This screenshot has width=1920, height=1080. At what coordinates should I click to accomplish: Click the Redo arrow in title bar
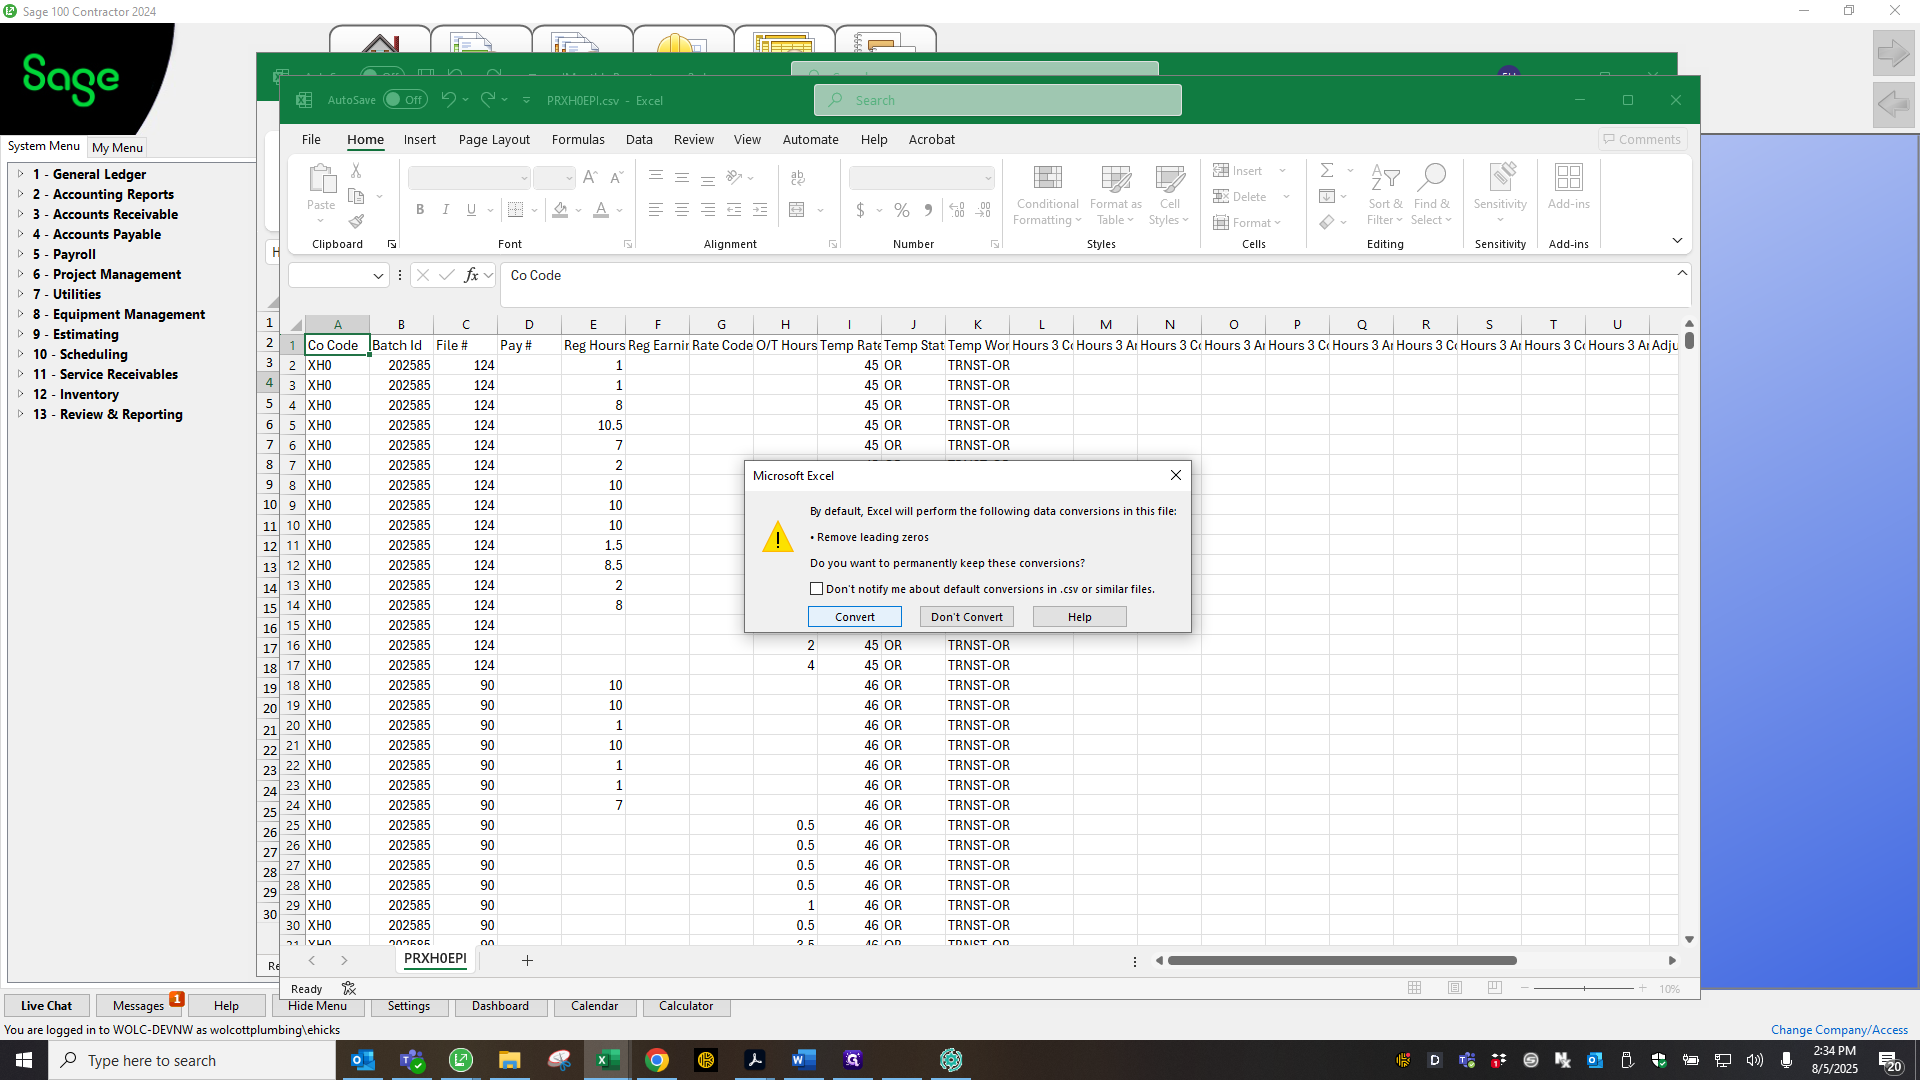[488, 100]
